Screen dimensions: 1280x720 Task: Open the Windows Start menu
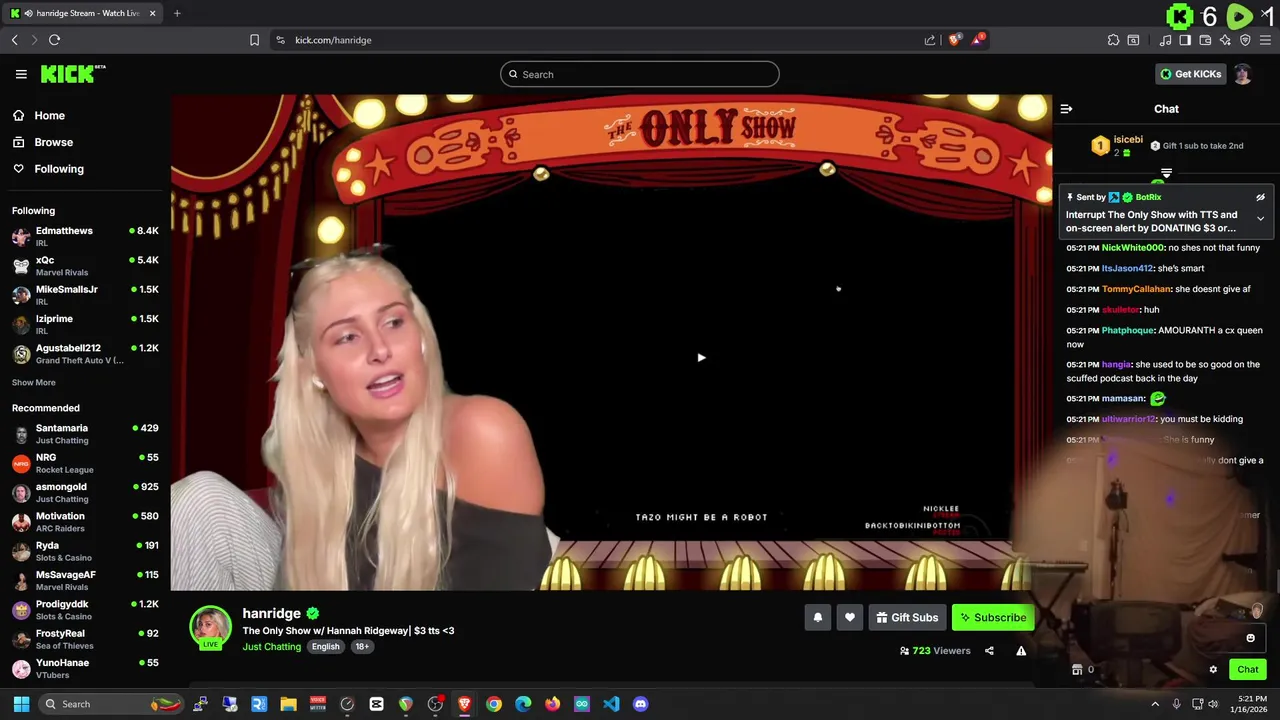click(21, 704)
